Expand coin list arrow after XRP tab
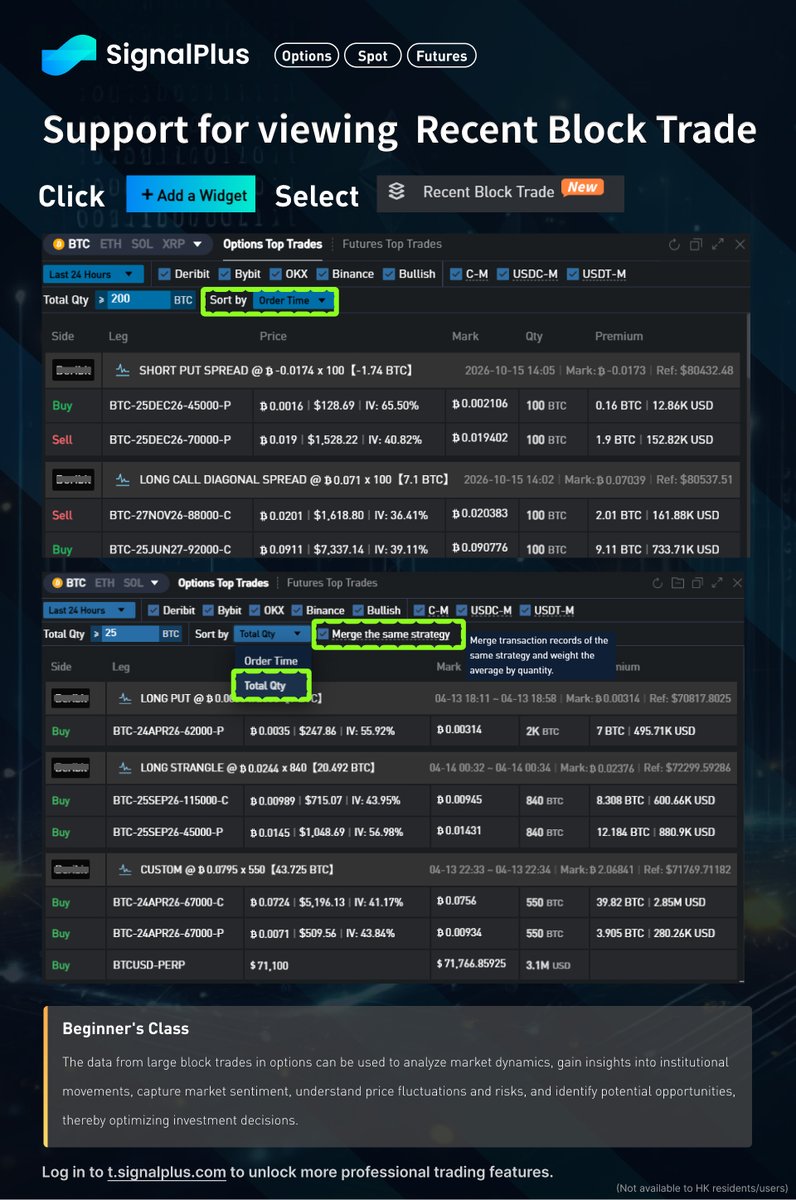The image size is (796, 1200). [197, 244]
